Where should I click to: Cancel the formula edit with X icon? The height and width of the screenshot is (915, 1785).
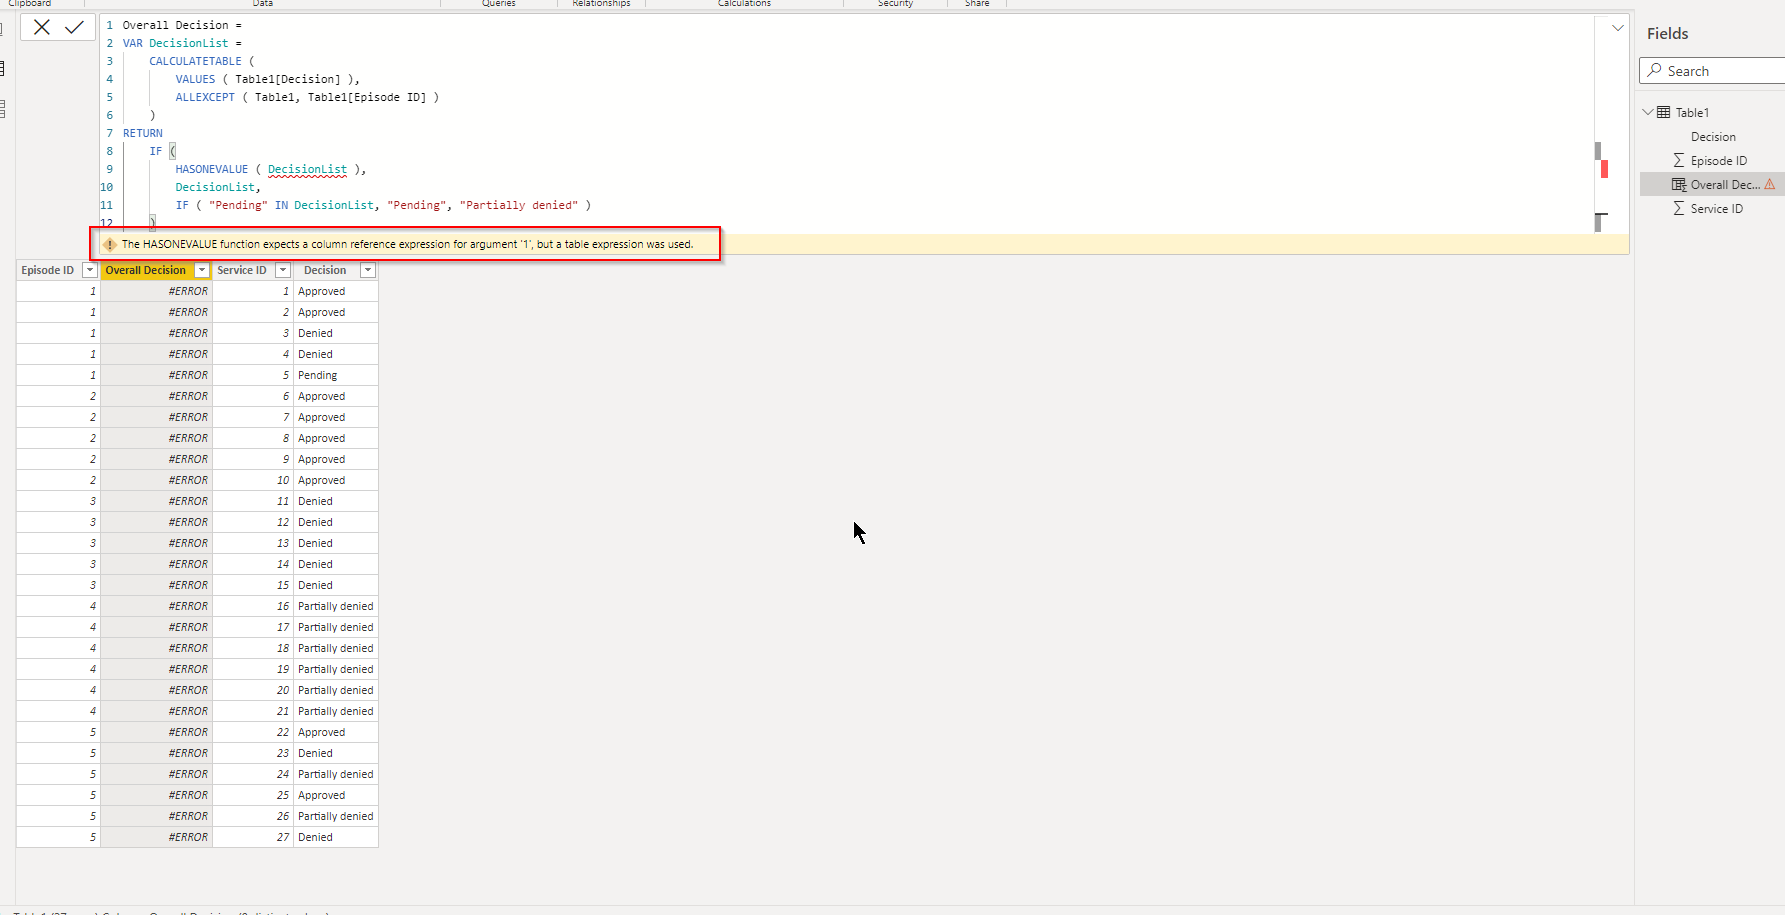42,27
